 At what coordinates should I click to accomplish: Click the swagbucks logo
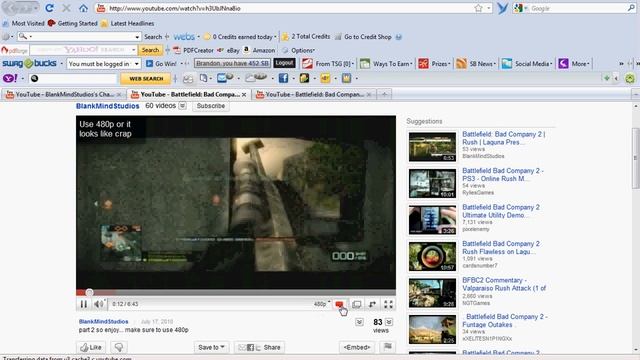pyautogui.click(x=29, y=64)
